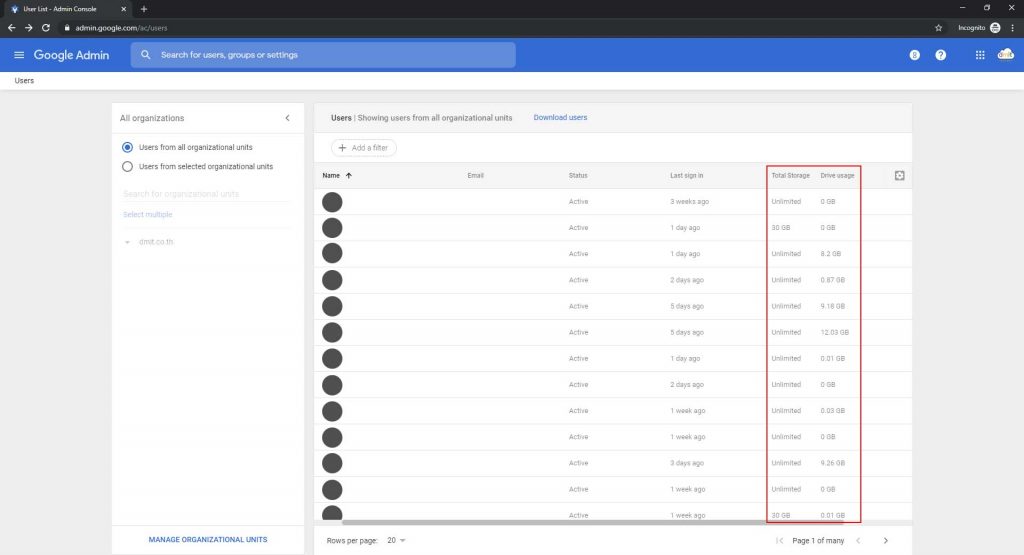
Task: Click the 8.2 GB drive usage cell
Action: (x=831, y=254)
